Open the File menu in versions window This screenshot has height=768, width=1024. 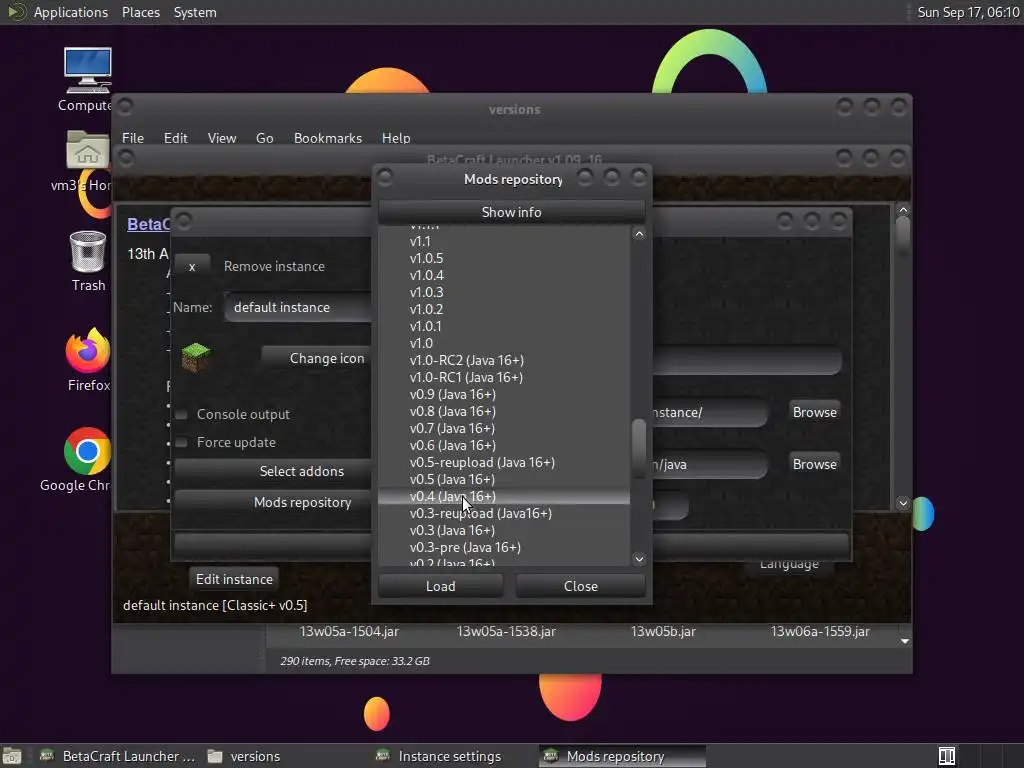[x=133, y=138]
